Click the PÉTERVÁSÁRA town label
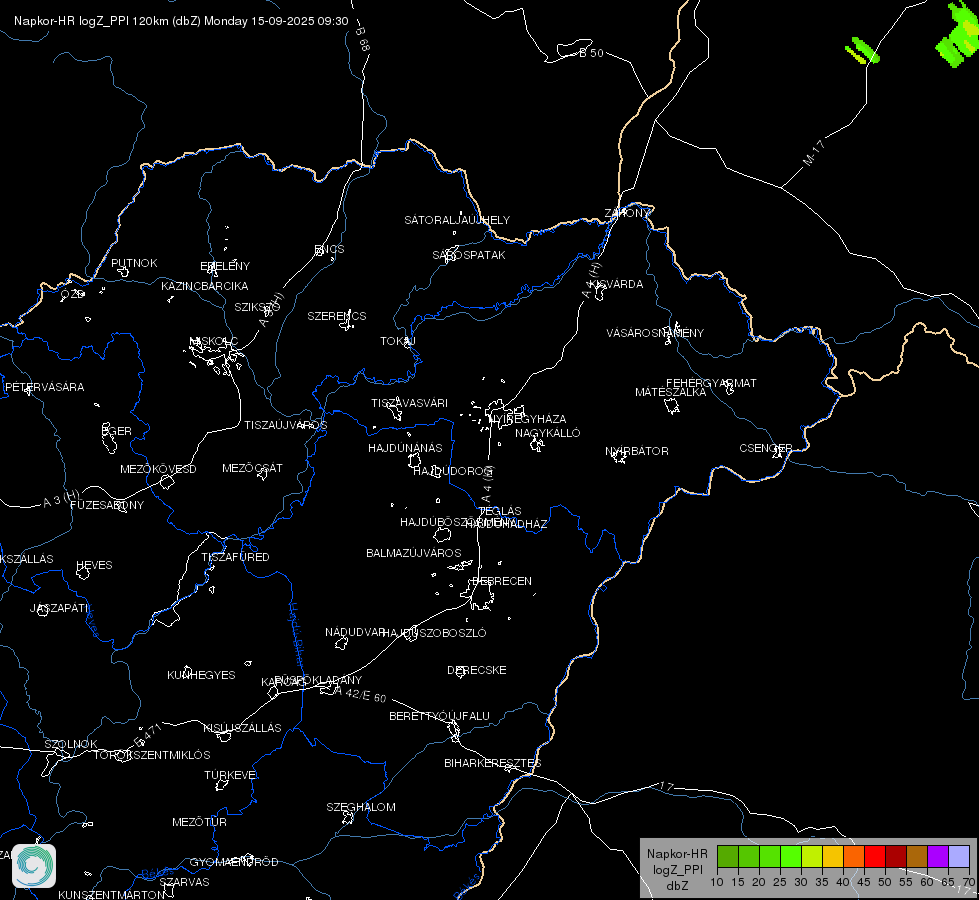Image resolution: width=979 pixels, height=900 pixels. [x=44, y=387]
